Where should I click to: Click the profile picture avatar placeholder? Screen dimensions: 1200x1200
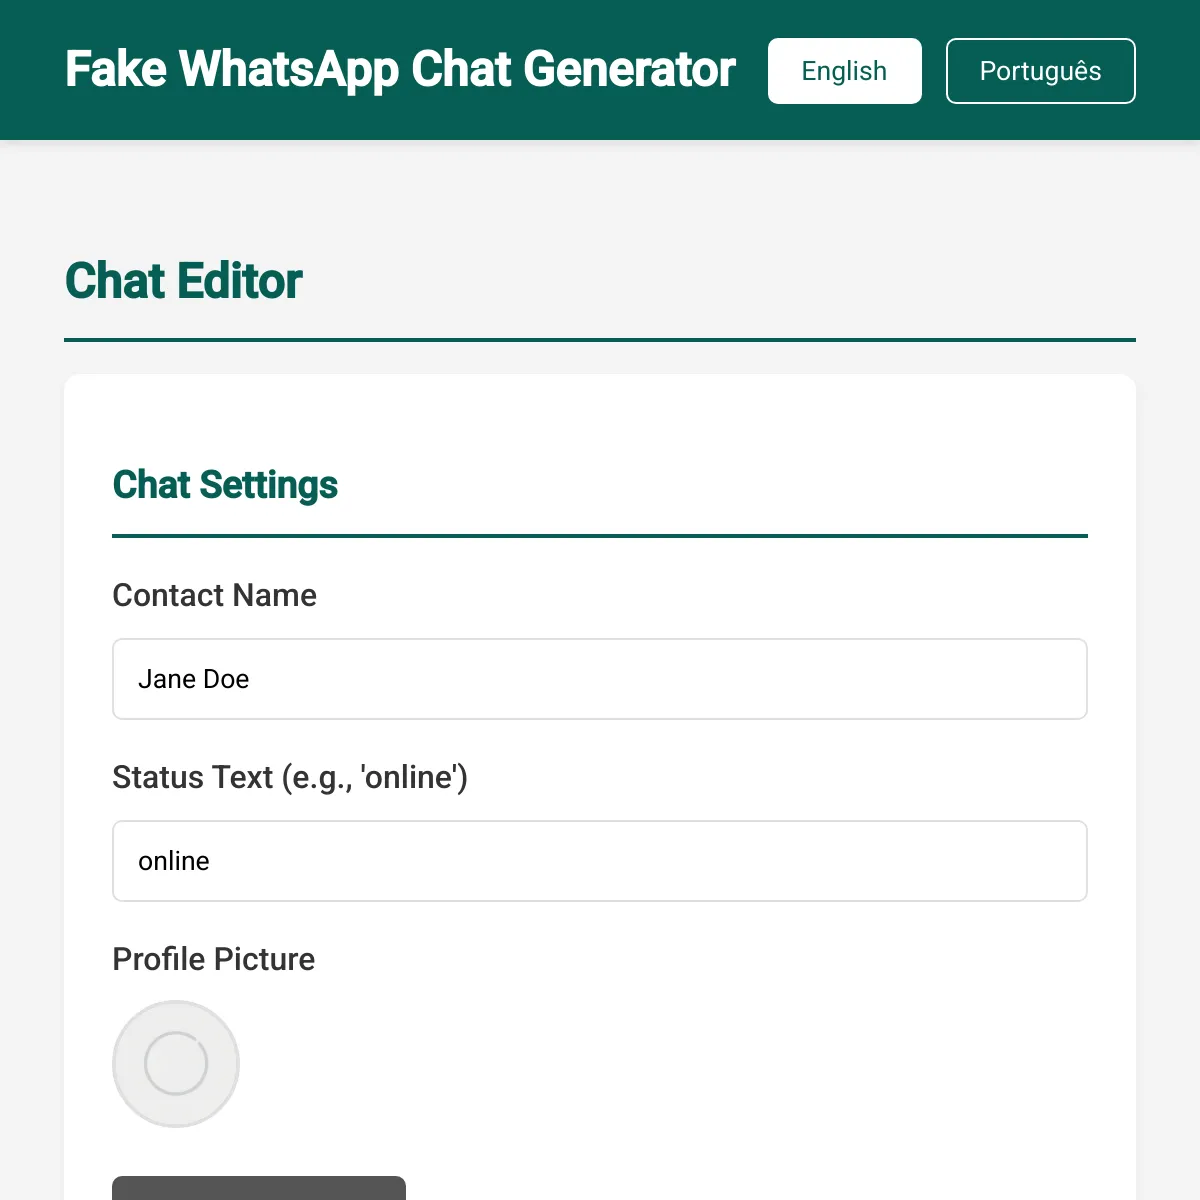tap(176, 1064)
